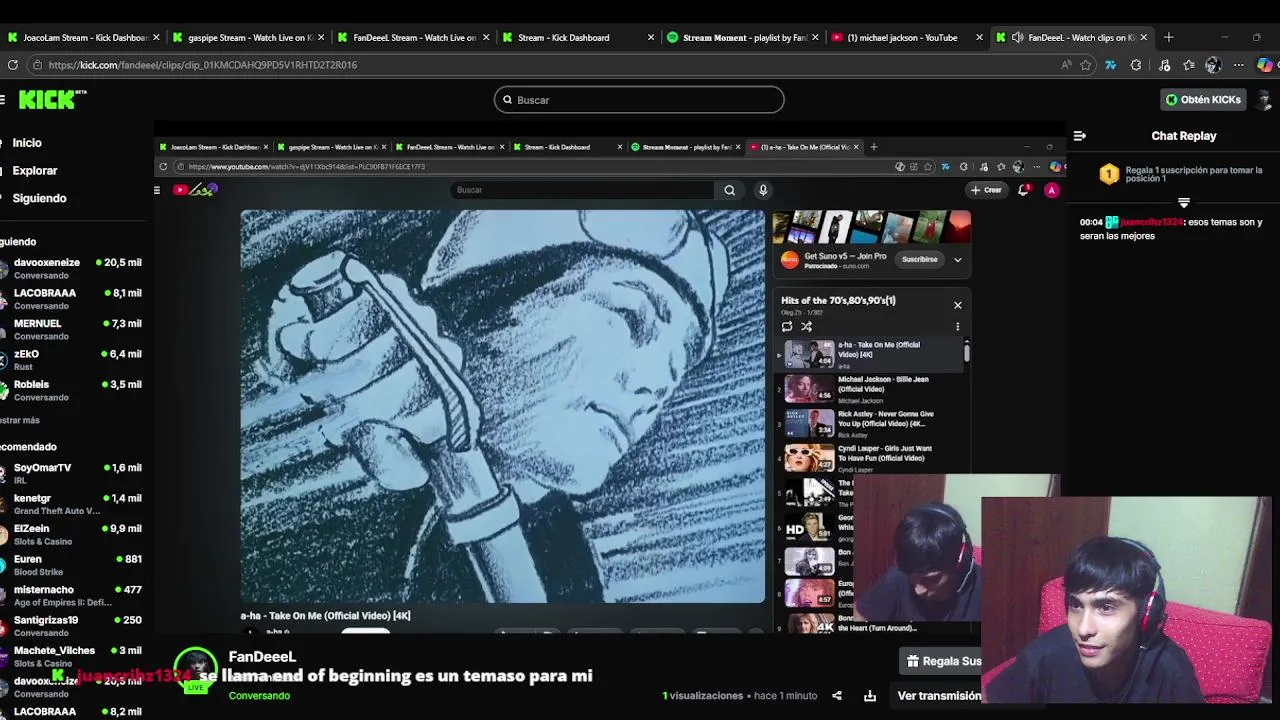Click FanDeeeL channel avatar with LIVE badge
Image resolution: width=1280 pixels, height=720 pixels.
195,670
